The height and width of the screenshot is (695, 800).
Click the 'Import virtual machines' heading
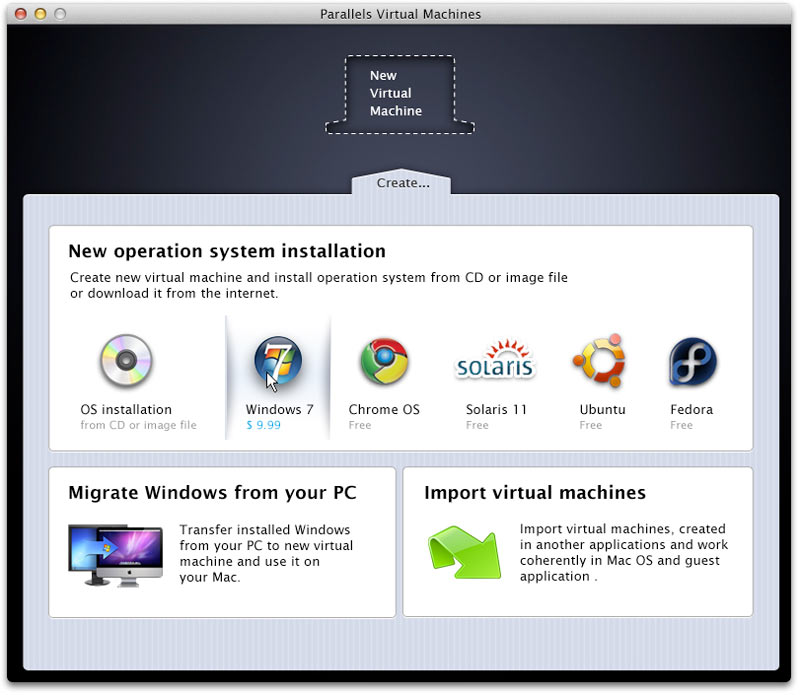pos(535,493)
